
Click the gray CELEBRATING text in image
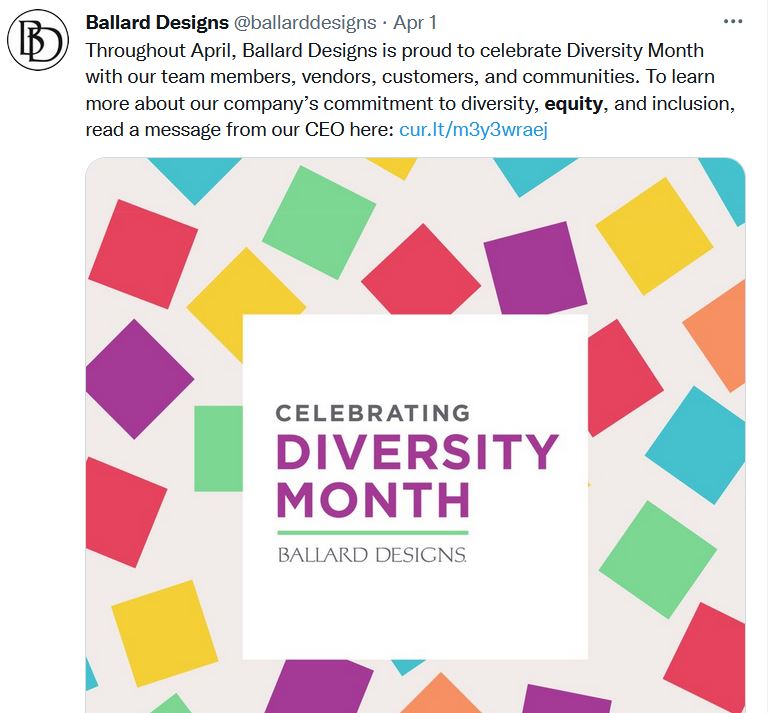coord(372,412)
